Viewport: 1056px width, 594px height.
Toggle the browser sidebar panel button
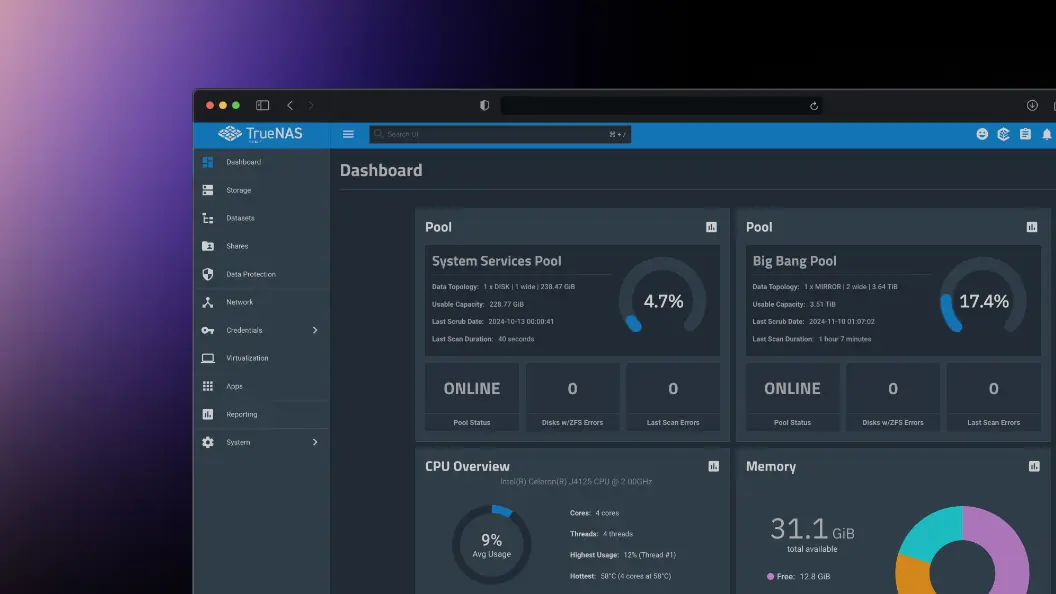coord(262,105)
